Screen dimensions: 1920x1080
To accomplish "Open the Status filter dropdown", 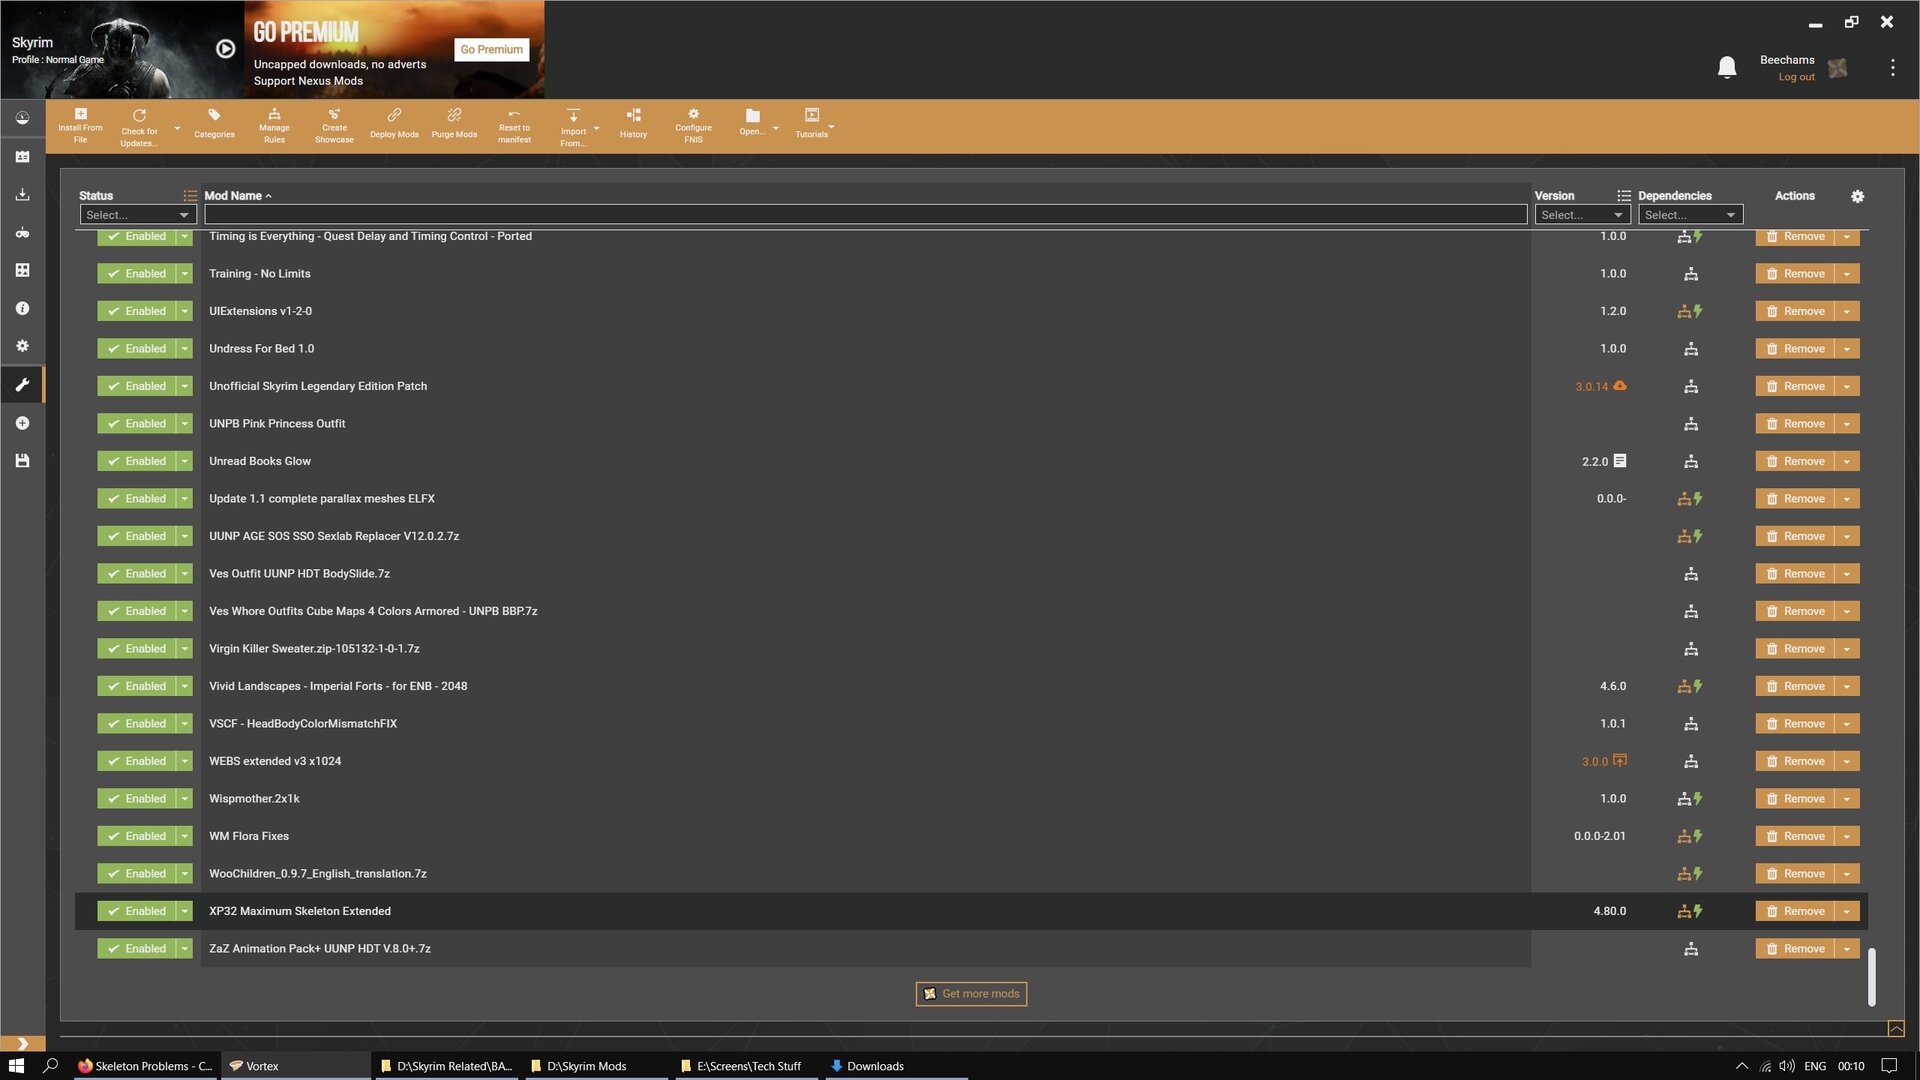I will (137, 215).
